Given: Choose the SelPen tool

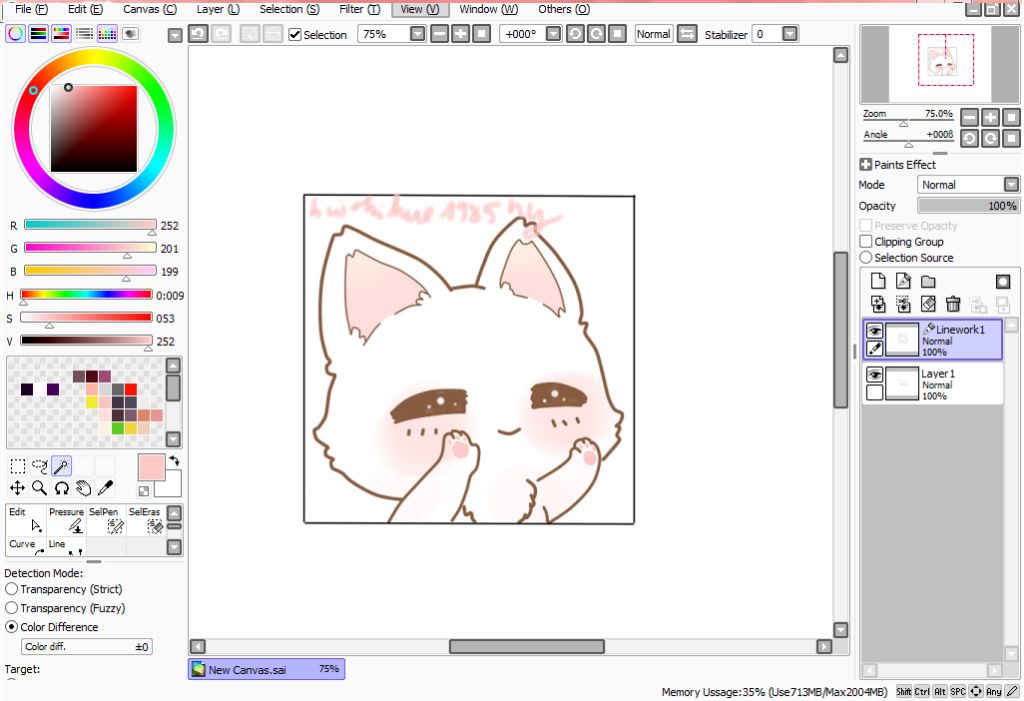Looking at the screenshot, I should (106, 520).
